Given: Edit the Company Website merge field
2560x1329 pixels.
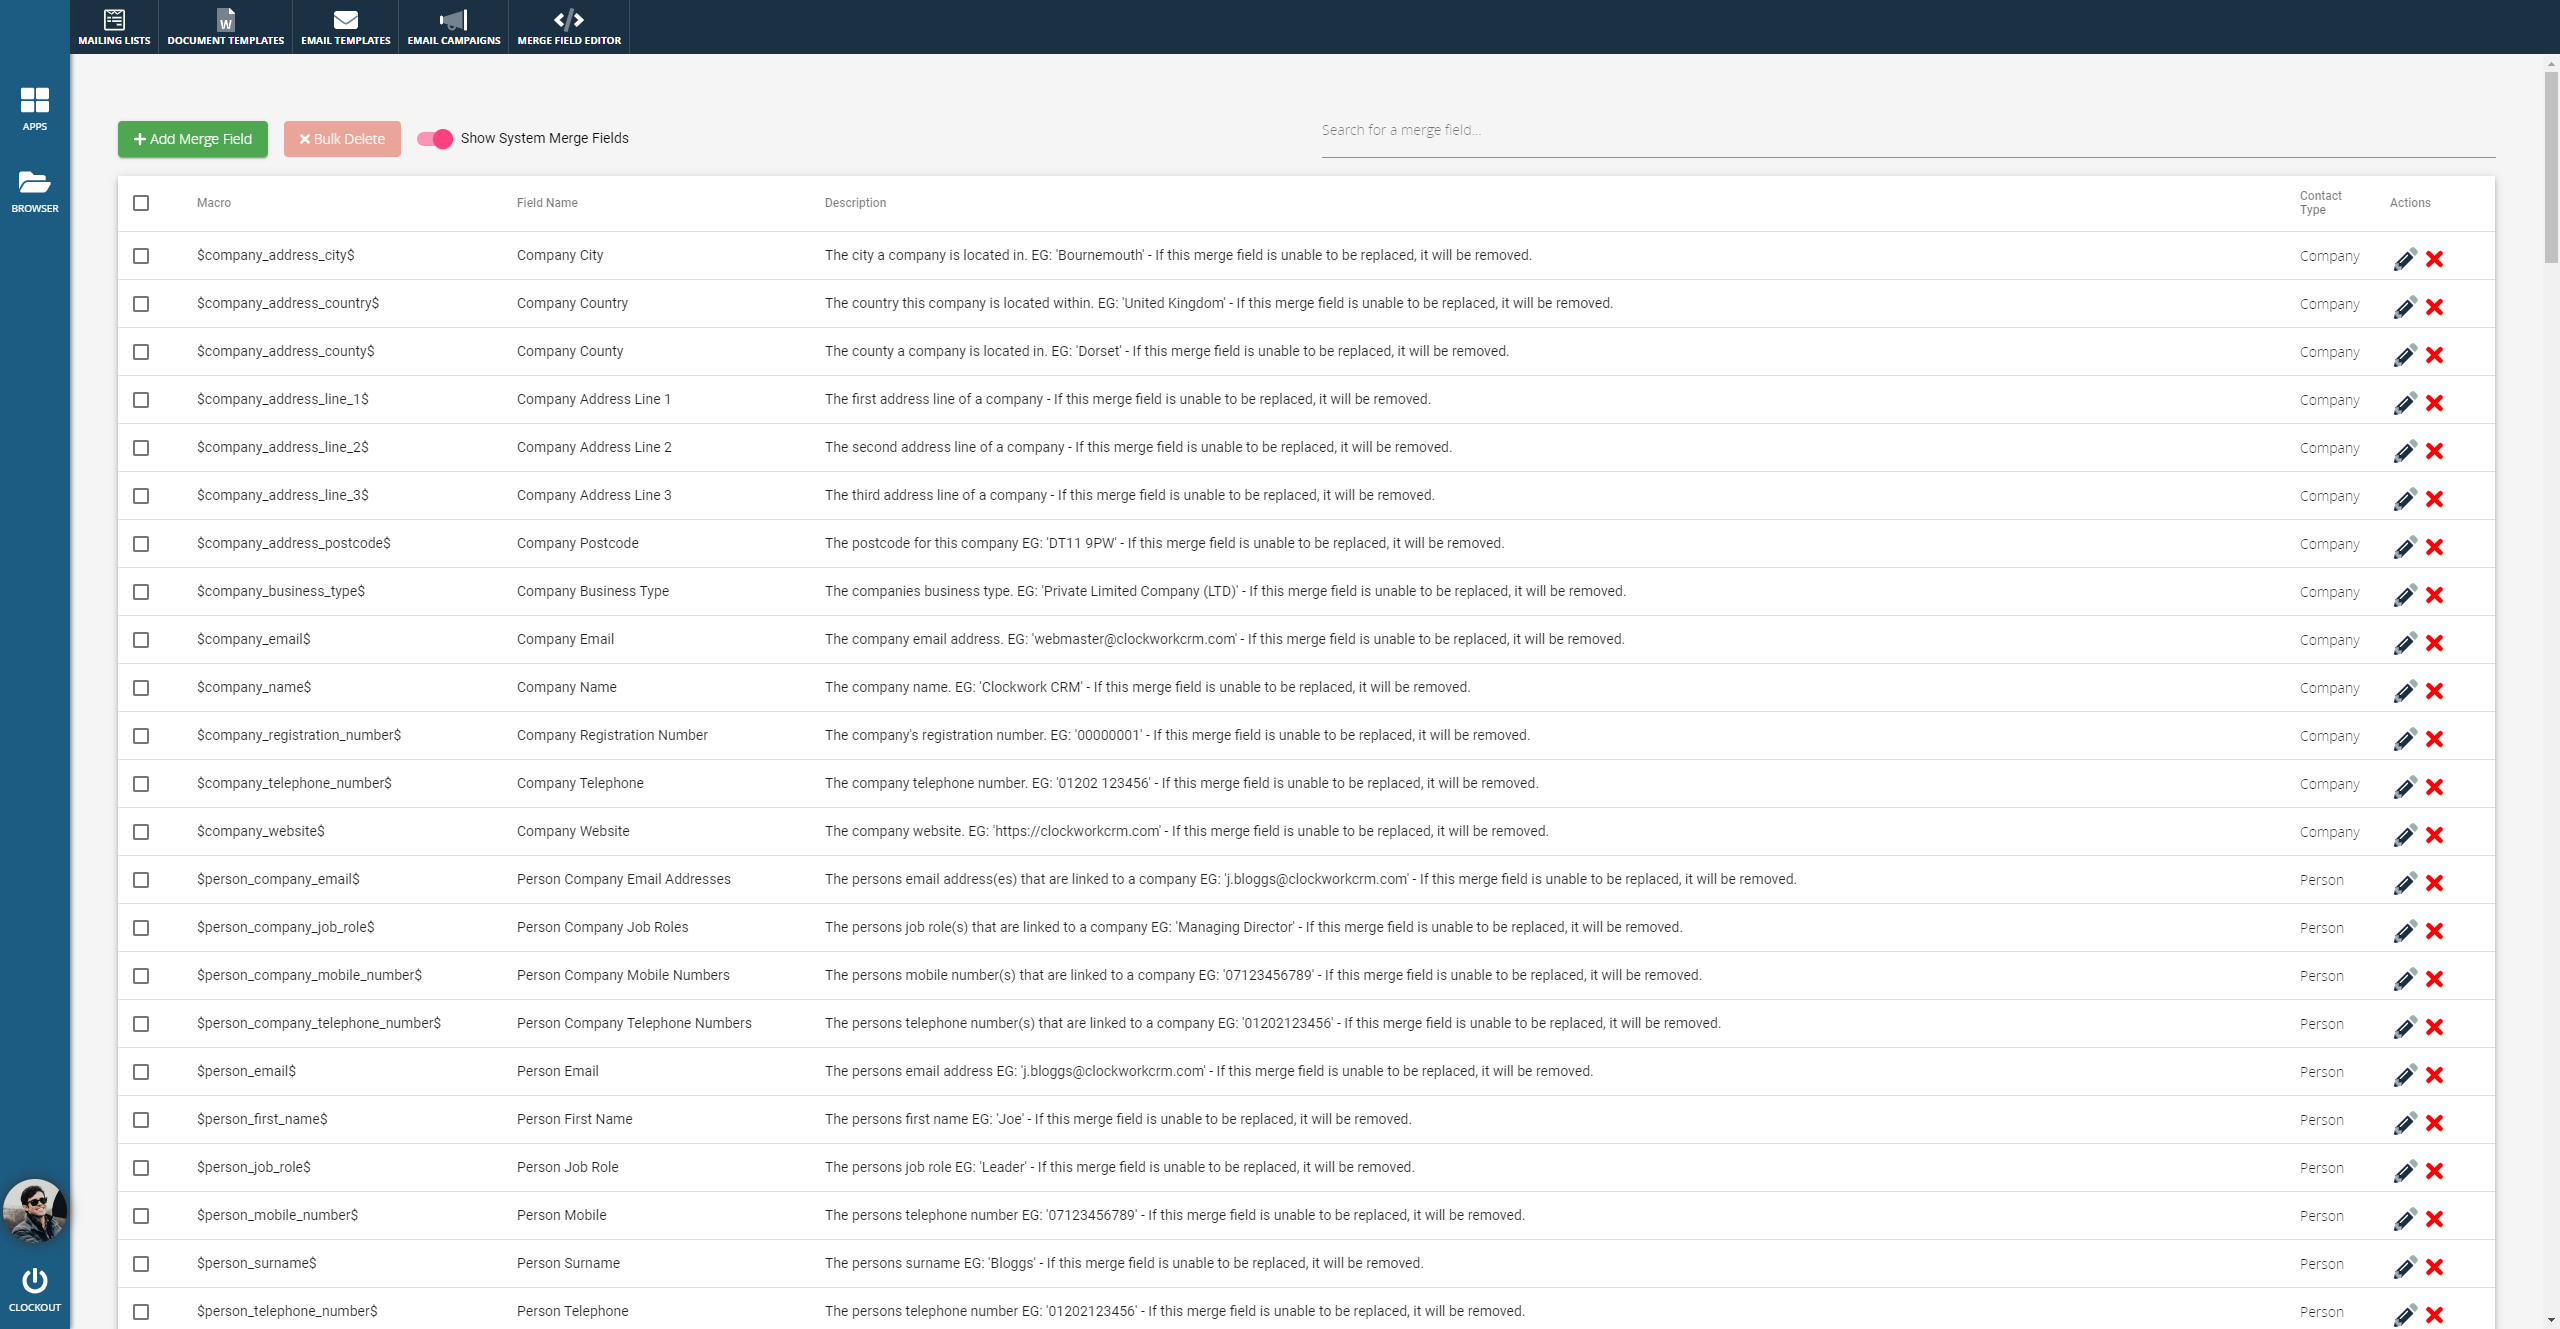Looking at the screenshot, I should (x=2405, y=835).
